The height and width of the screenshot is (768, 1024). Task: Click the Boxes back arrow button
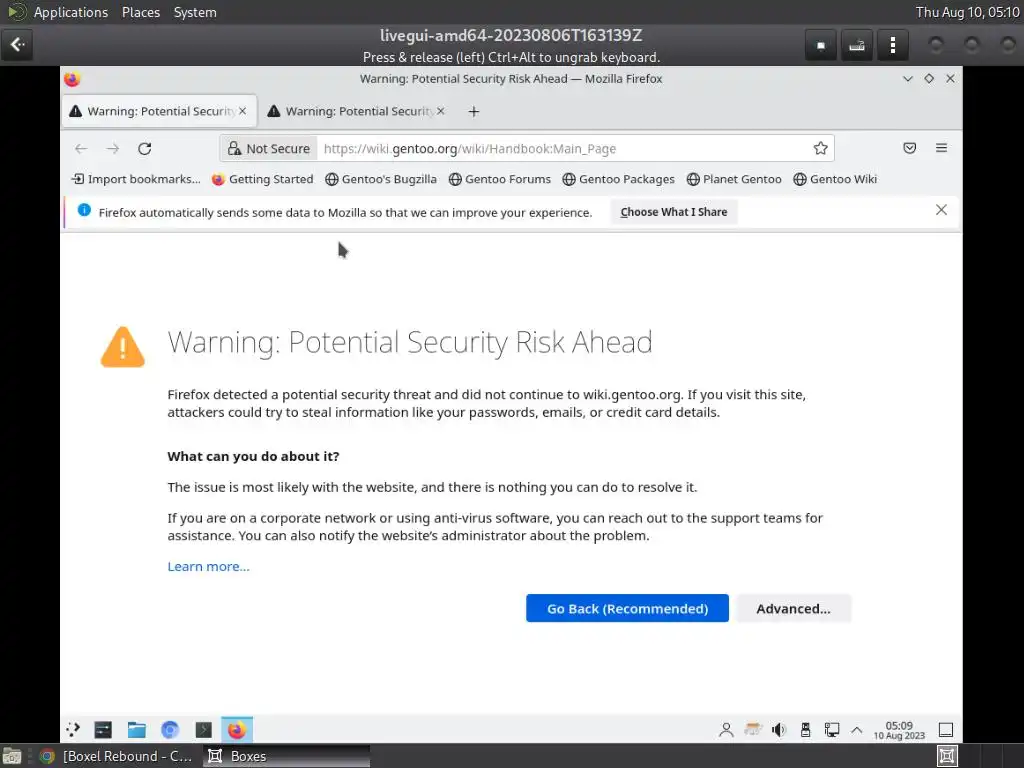[17, 45]
